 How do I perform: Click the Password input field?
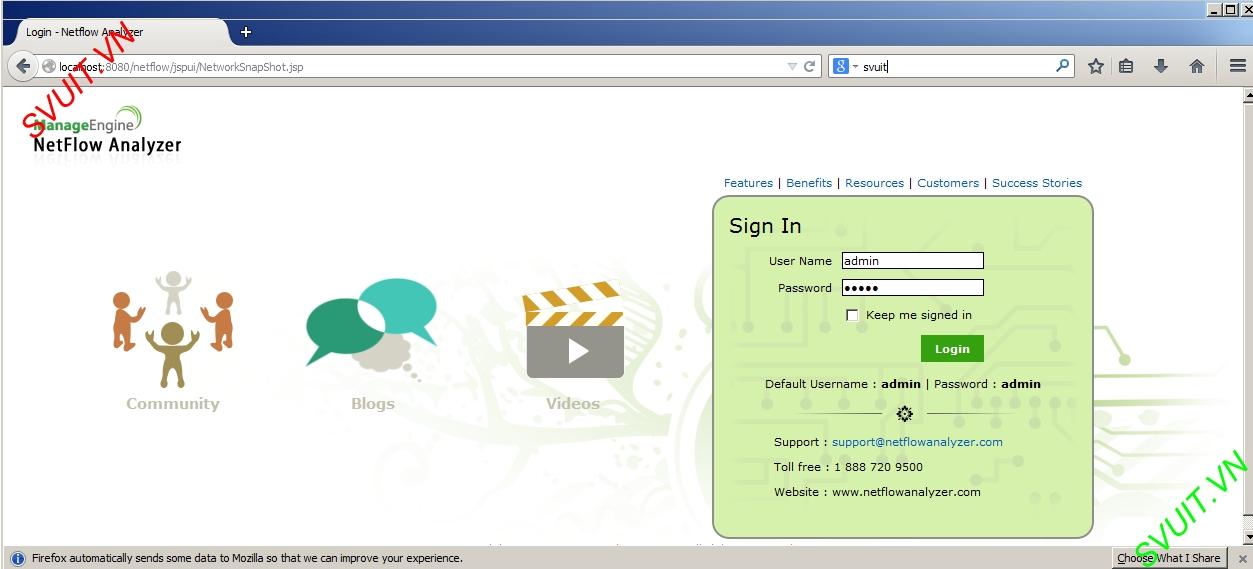(912, 288)
